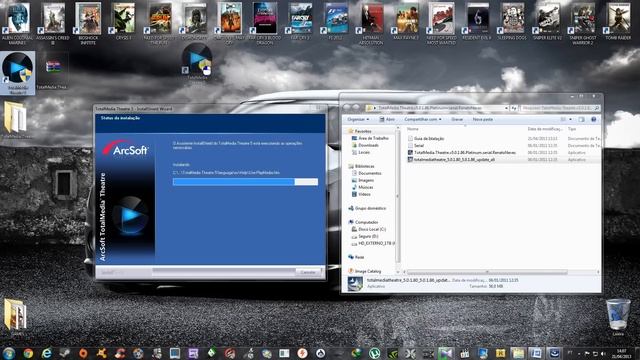Image resolution: width=640 pixels, height=360 pixels.
Task: Expand the address bar history dropdown
Action: point(506,108)
